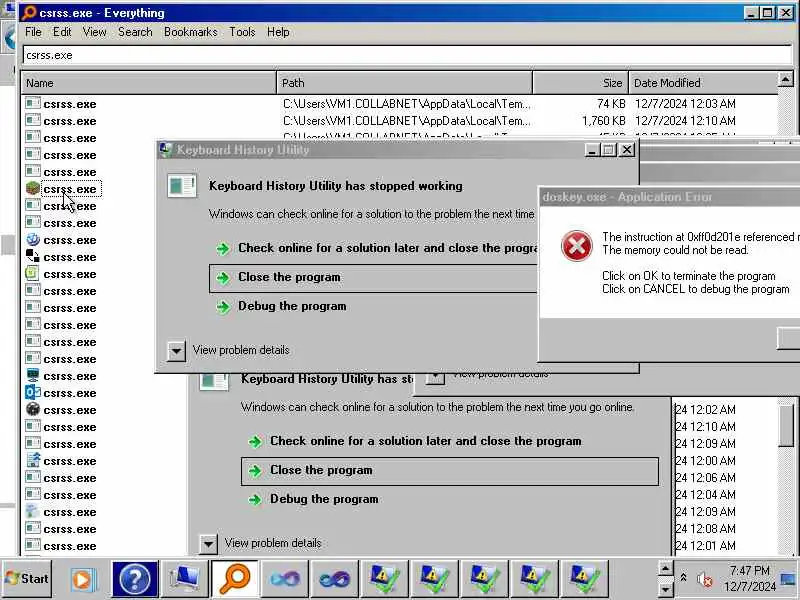Viewport: 800px width, 600px height.
Task: Expand 'View problem details' in rear Keyboard History dialog
Action: click(208, 544)
